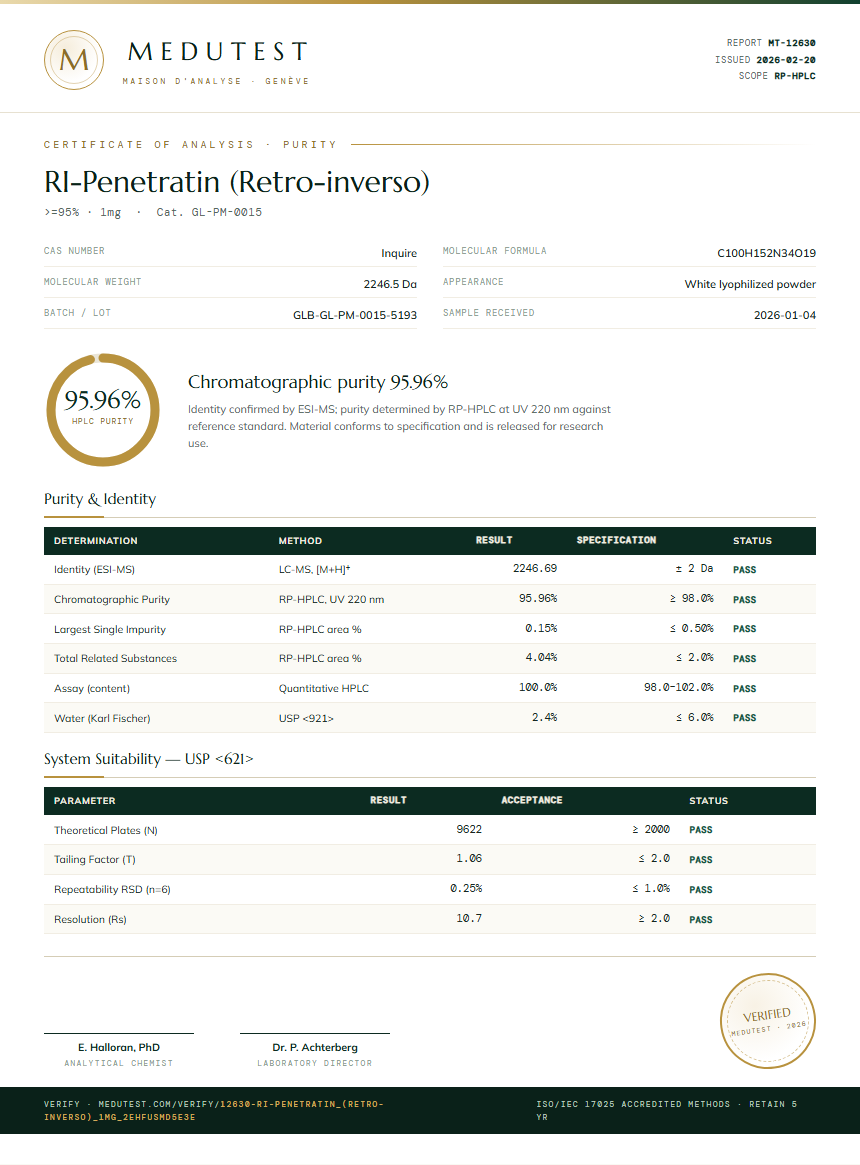Select the molecular formula C100H152N34O19
860x1165 pixels.
pos(766,253)
